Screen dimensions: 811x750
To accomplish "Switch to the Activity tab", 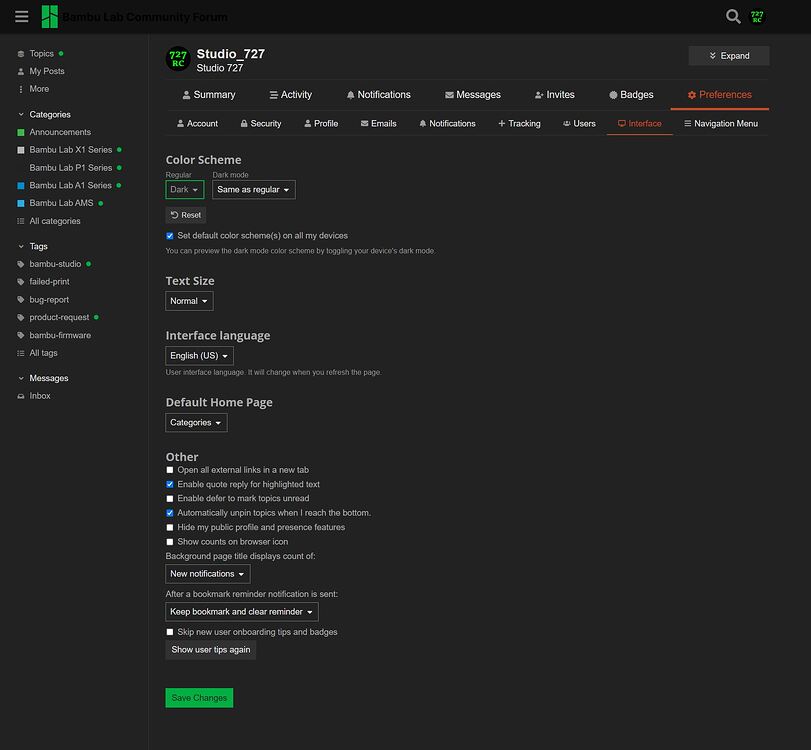I will (290, 95).
